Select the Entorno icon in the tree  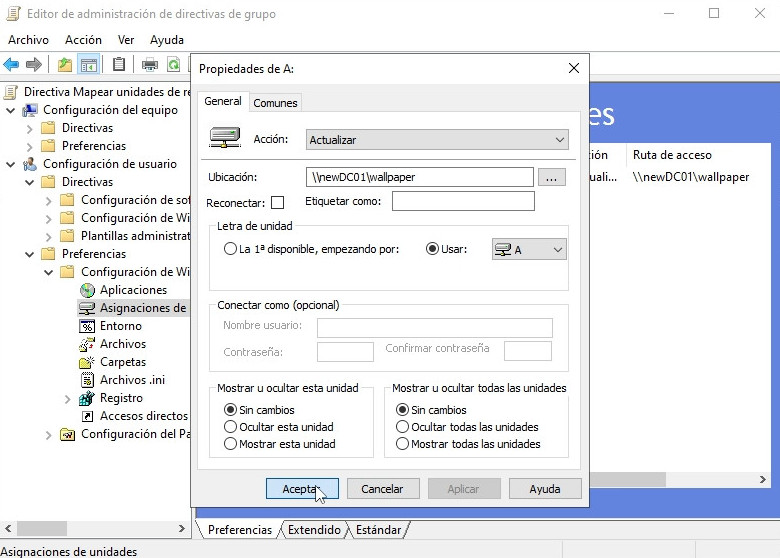click(87, 326)
